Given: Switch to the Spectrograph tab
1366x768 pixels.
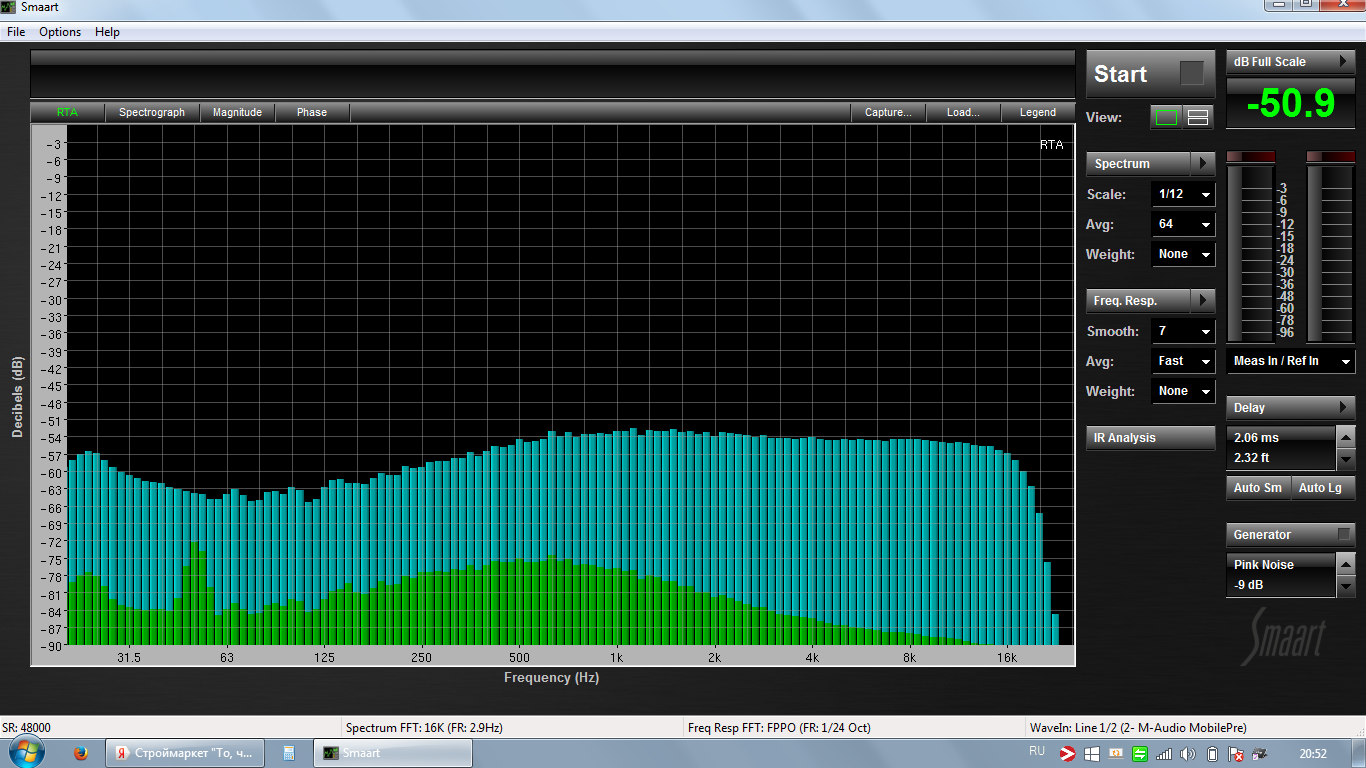Looking at the screenshot, I should (152, 113).
